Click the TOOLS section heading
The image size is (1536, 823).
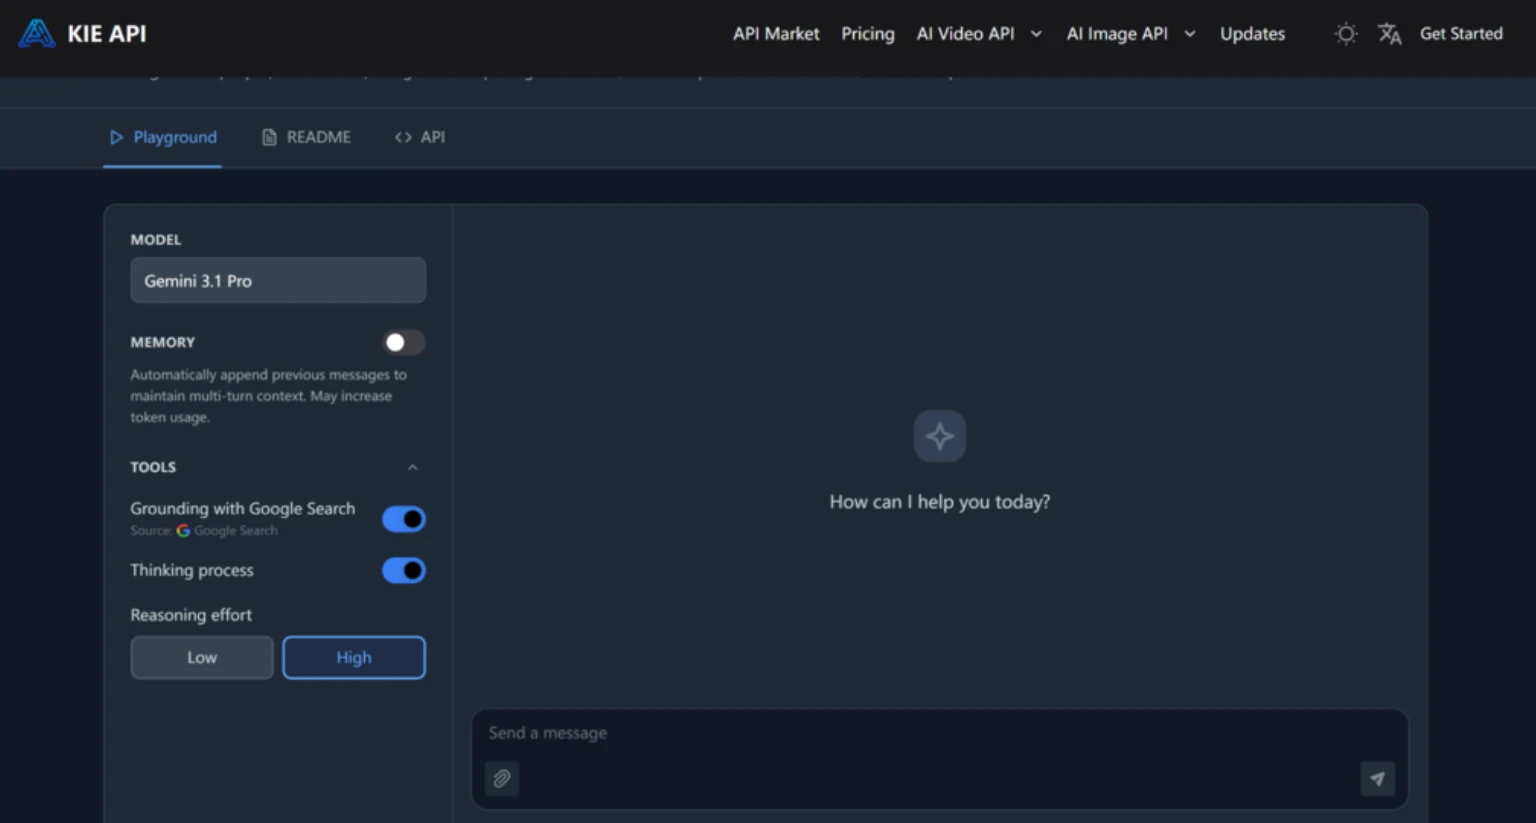[153, 467]
